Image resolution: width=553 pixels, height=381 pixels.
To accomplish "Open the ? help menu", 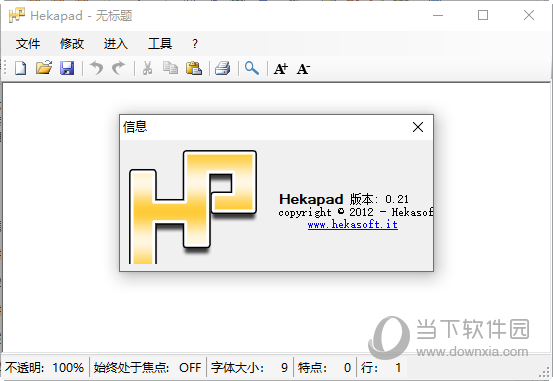I will 195,44.
